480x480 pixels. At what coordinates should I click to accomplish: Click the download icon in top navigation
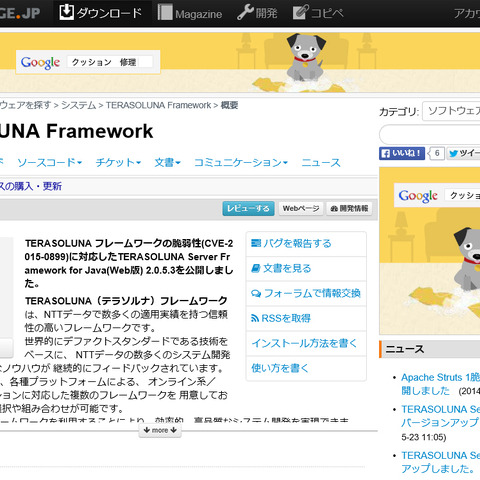tap(66, 13)
